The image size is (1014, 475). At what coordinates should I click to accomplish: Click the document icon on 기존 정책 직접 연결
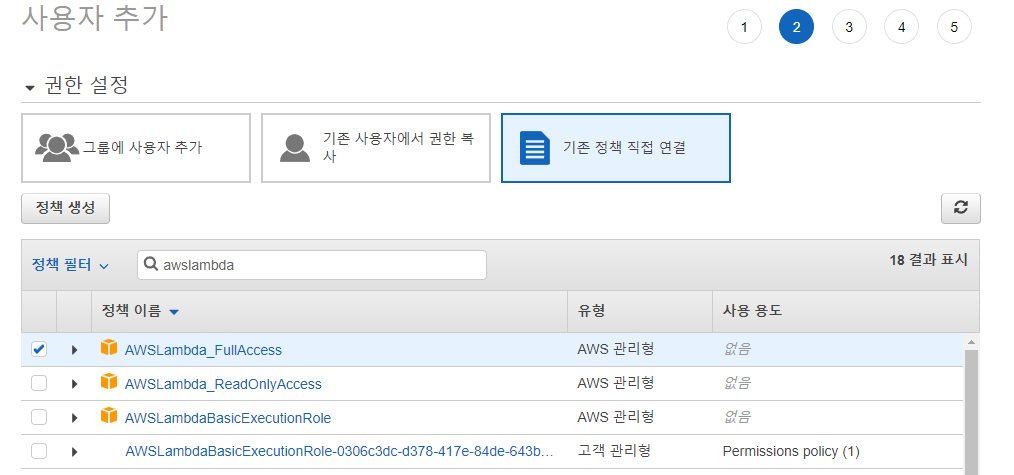pyautogui.click(x=535, y=148)
